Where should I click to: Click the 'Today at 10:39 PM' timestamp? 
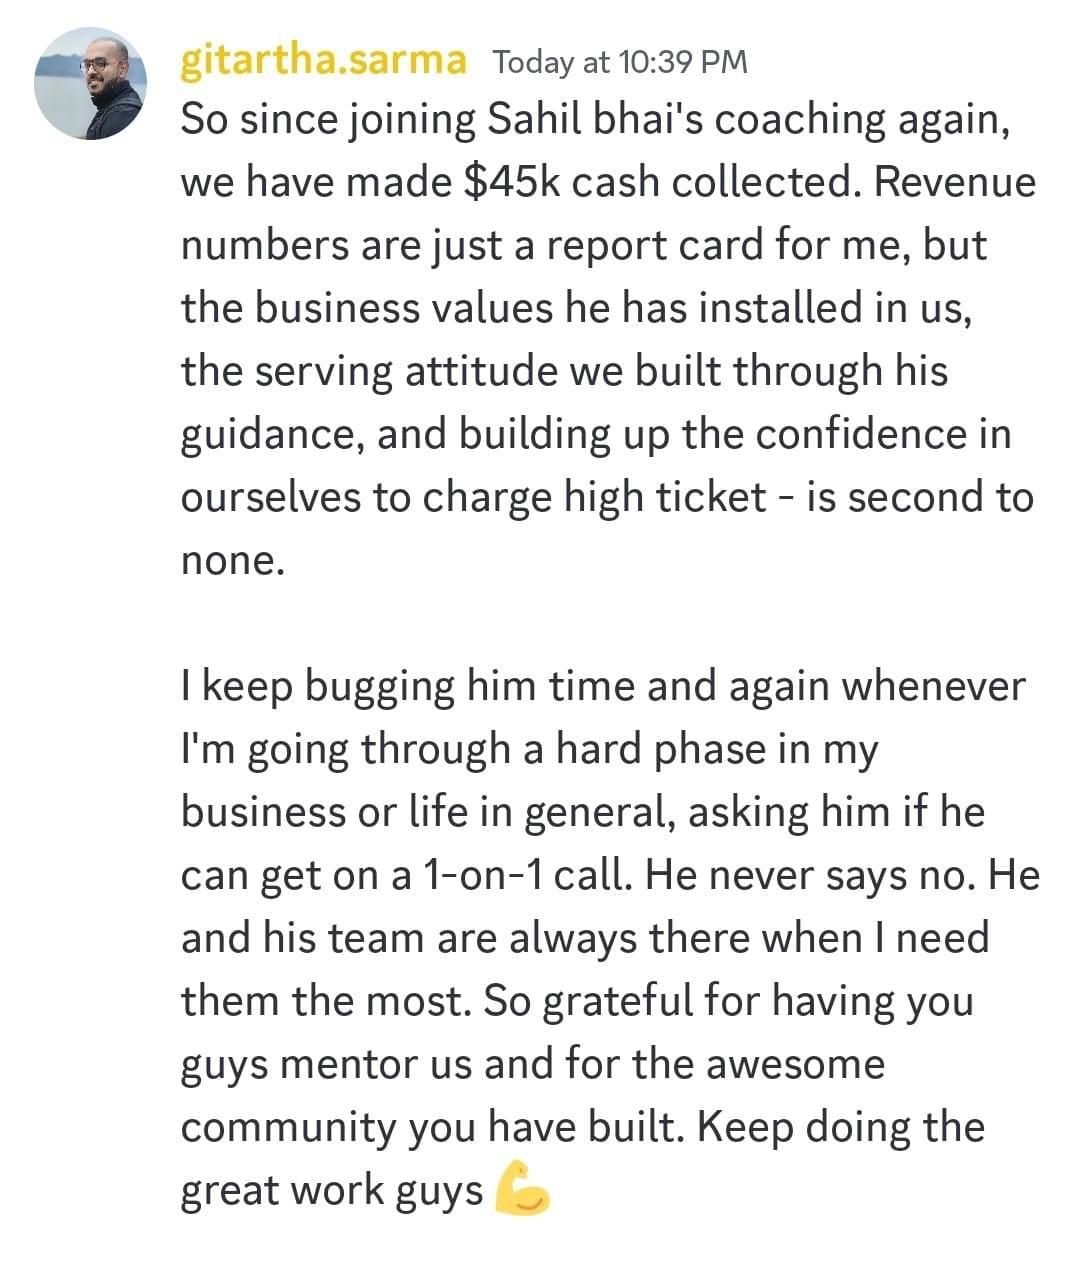(x=620, y=62)
